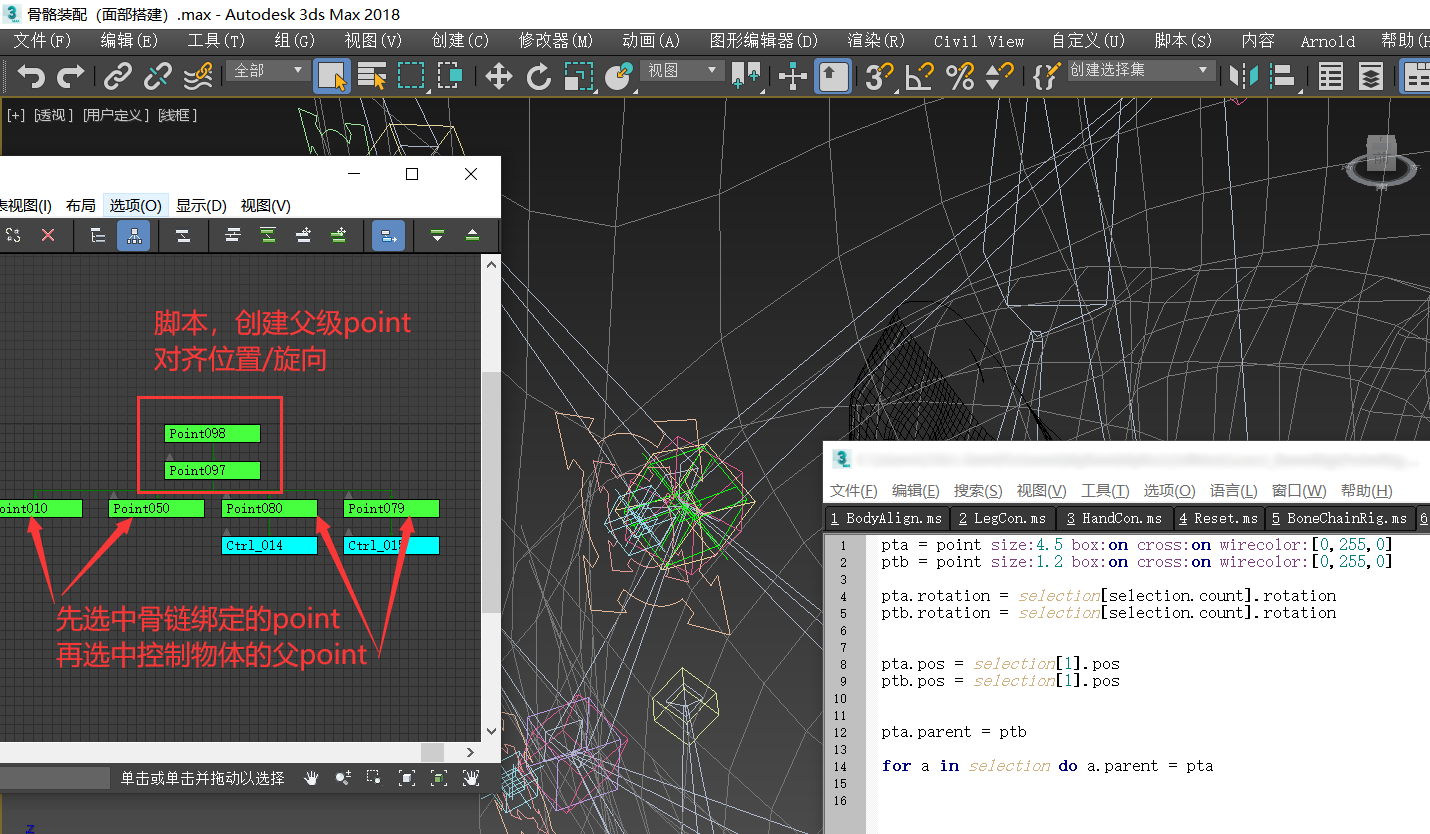The width and height of the screenshot is (1430, 834).
Task: Select the Select and Move tool
Action: tap(498, 76)
